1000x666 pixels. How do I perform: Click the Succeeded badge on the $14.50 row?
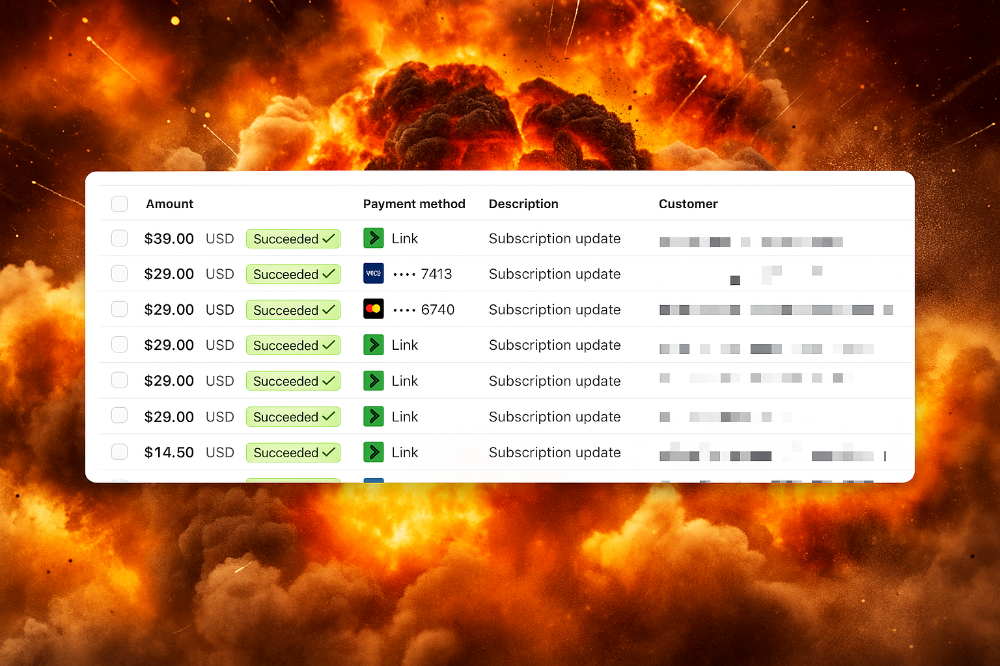(x=293, y=453)
